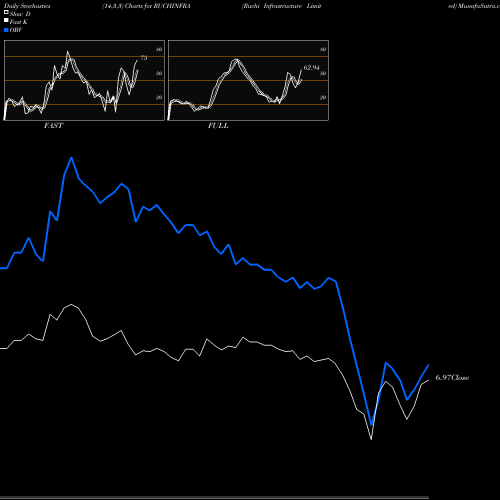Click the lowest trough of white close line
Image resolution: width=500 pixels, height=500 pixels.
[371, 439]
